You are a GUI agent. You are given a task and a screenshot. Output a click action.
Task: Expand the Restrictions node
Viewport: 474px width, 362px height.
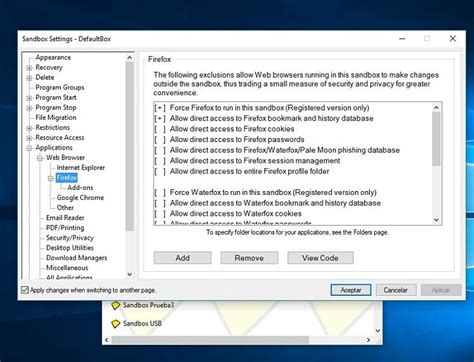click(x=29, y=128)
